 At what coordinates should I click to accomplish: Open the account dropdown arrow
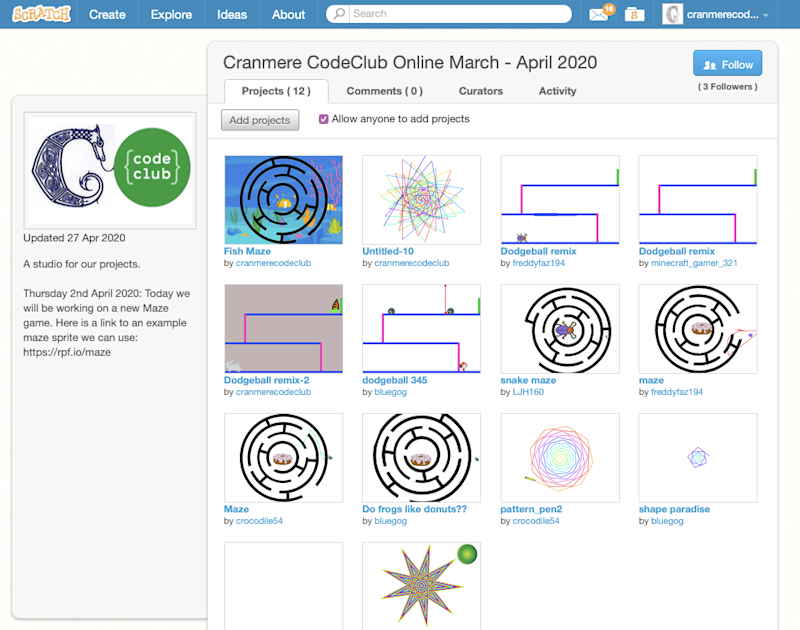tap(766, 15)
